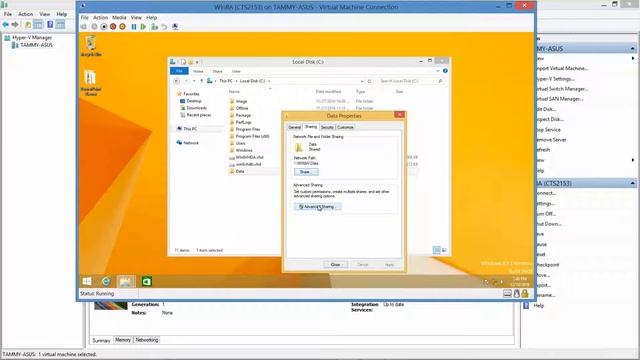640x360 pixels.
Task: Click the Start button in VM taskbar
Action: [x=87, y=281]
